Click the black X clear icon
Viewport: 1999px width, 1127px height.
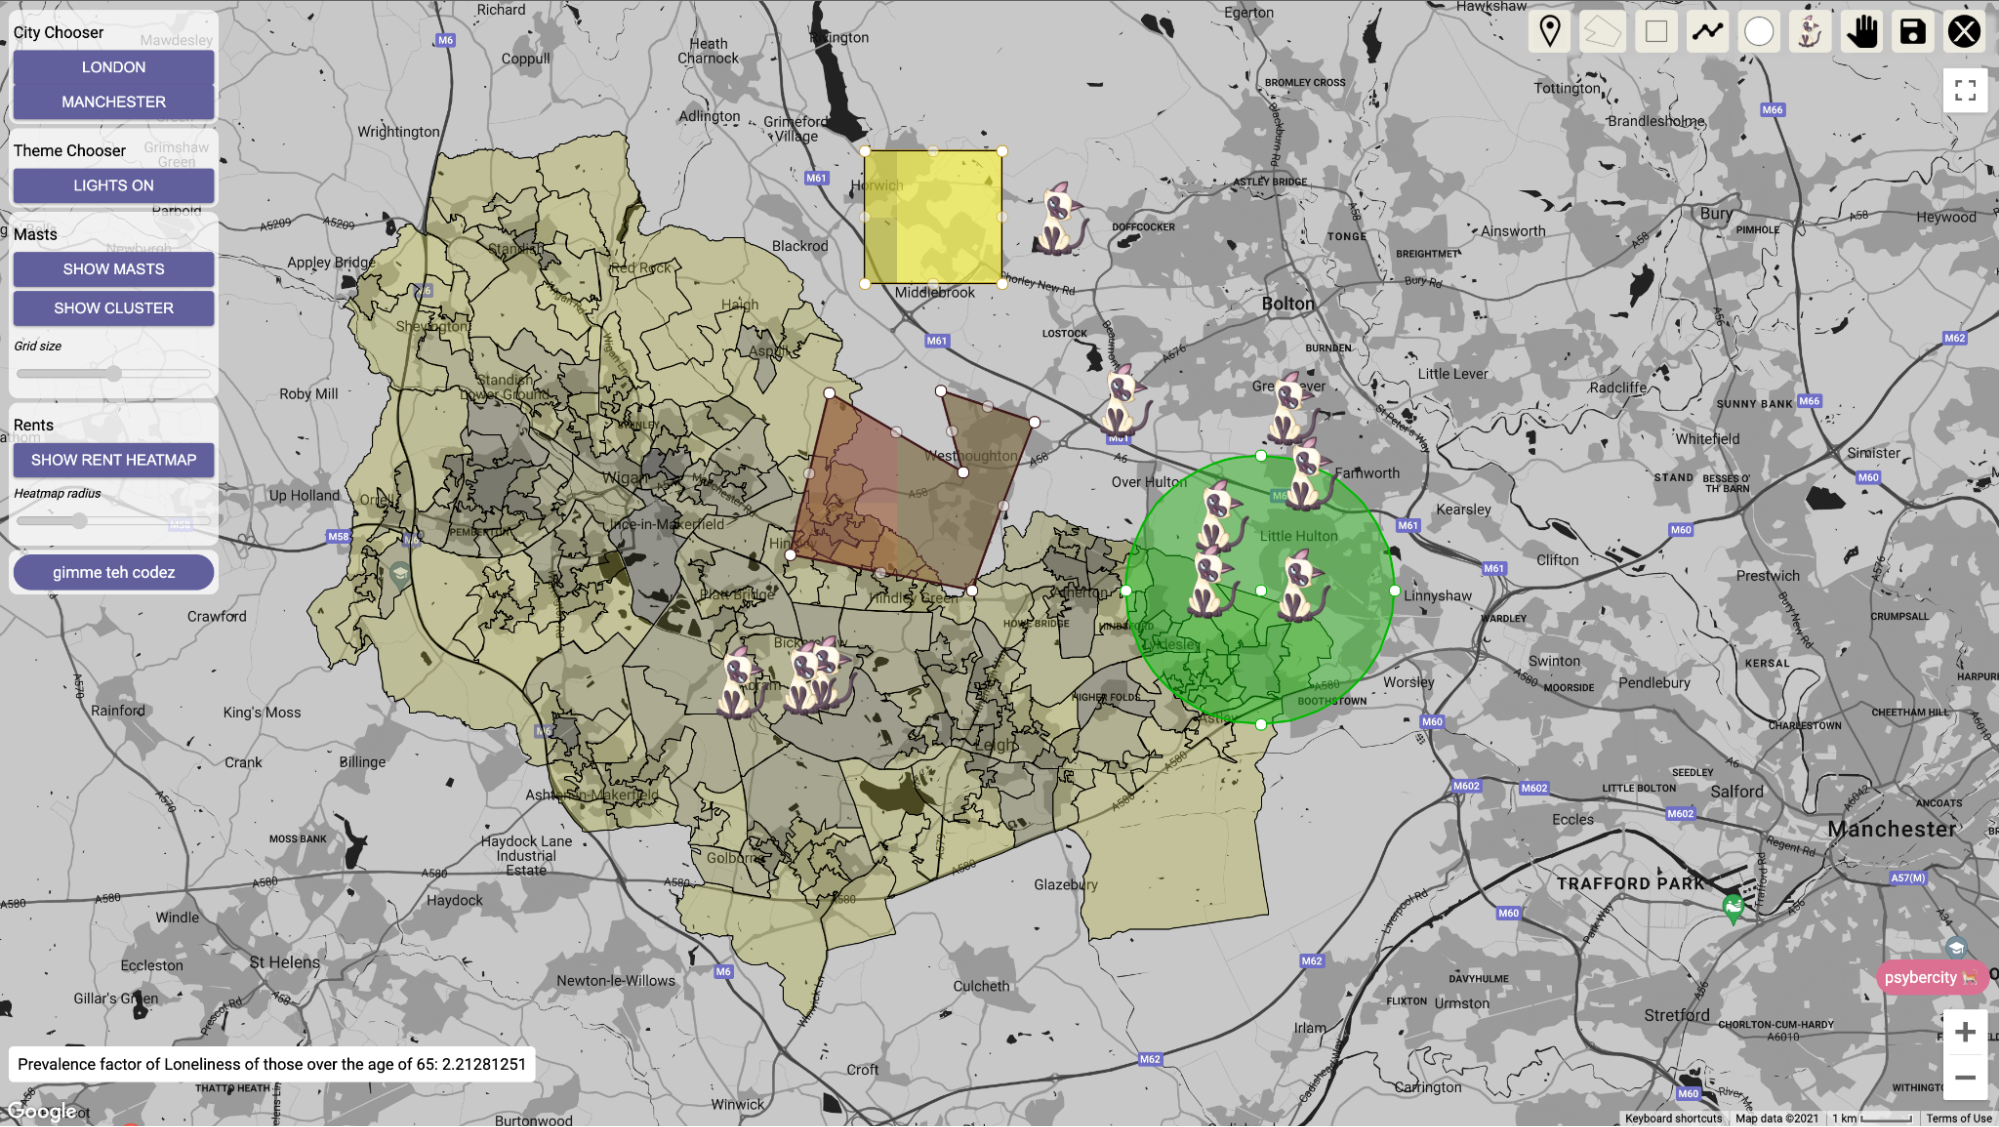click(x=1964, y=32)
